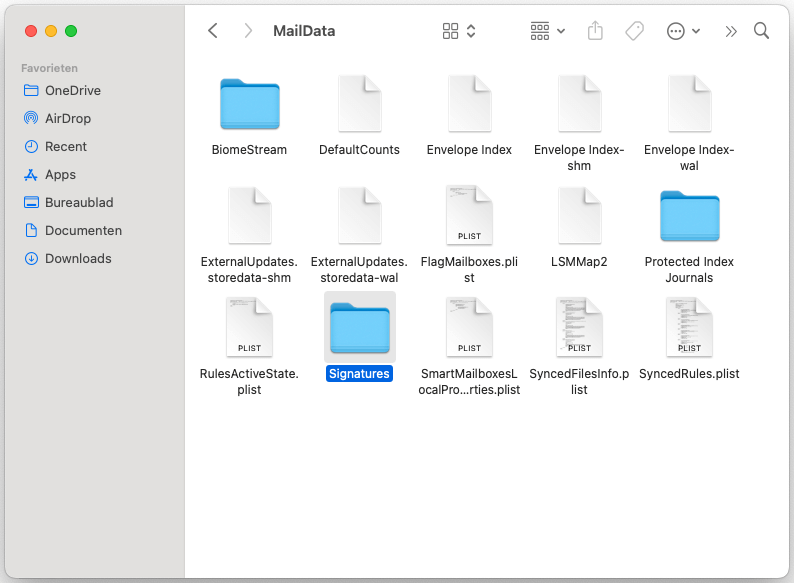Open the search magnifier icon
This screenshot has width=794, height=583.
click(x=761, y=31)
